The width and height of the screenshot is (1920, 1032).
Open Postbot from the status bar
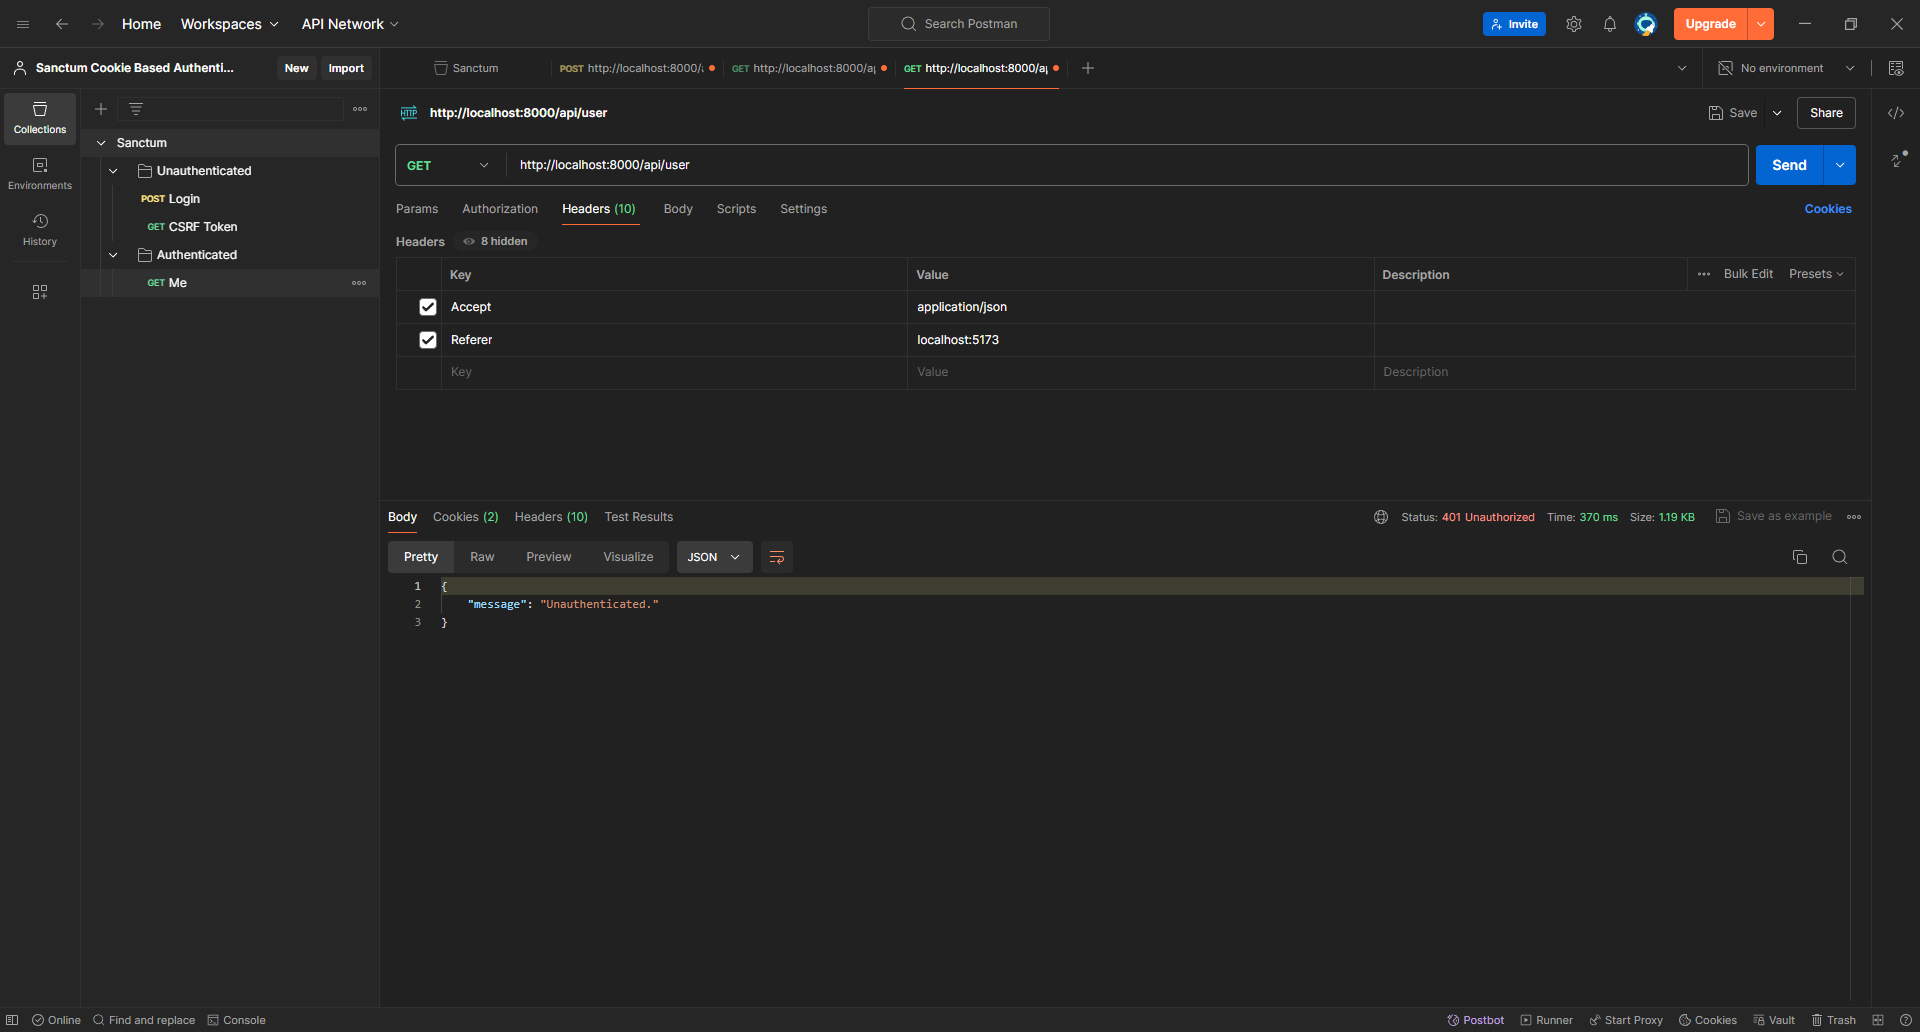1475,1020
